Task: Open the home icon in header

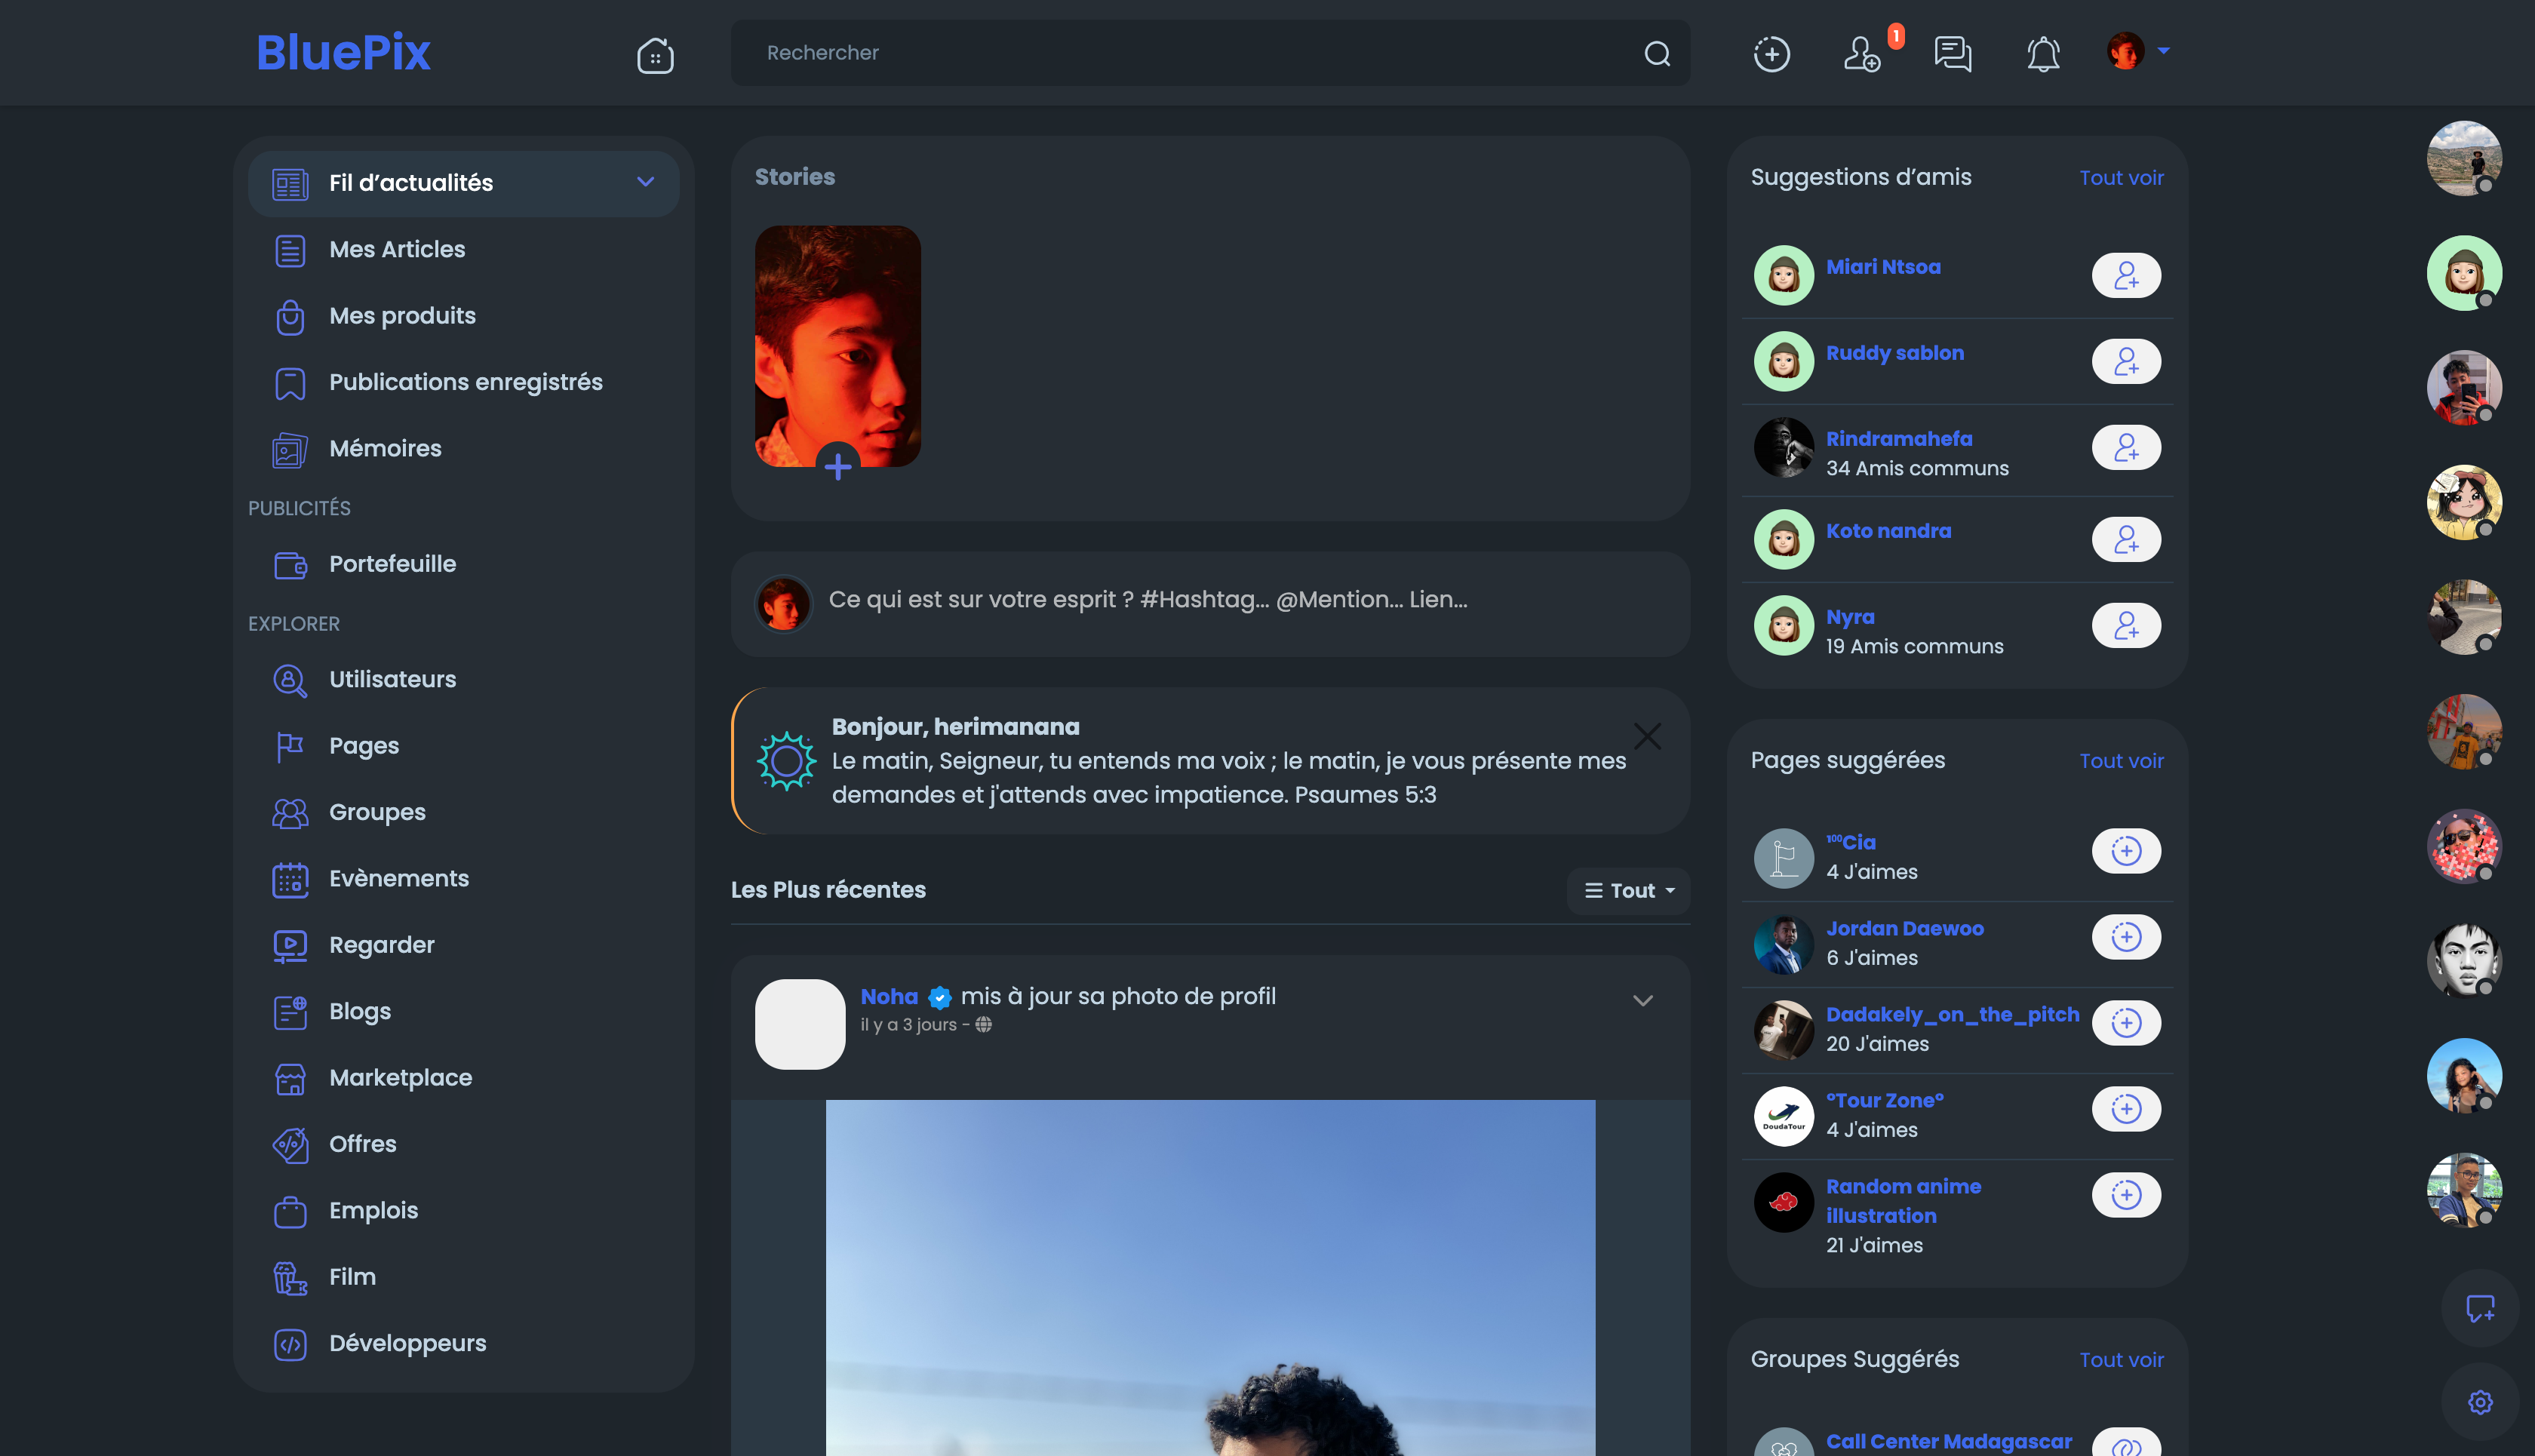Action: [655, 54]
